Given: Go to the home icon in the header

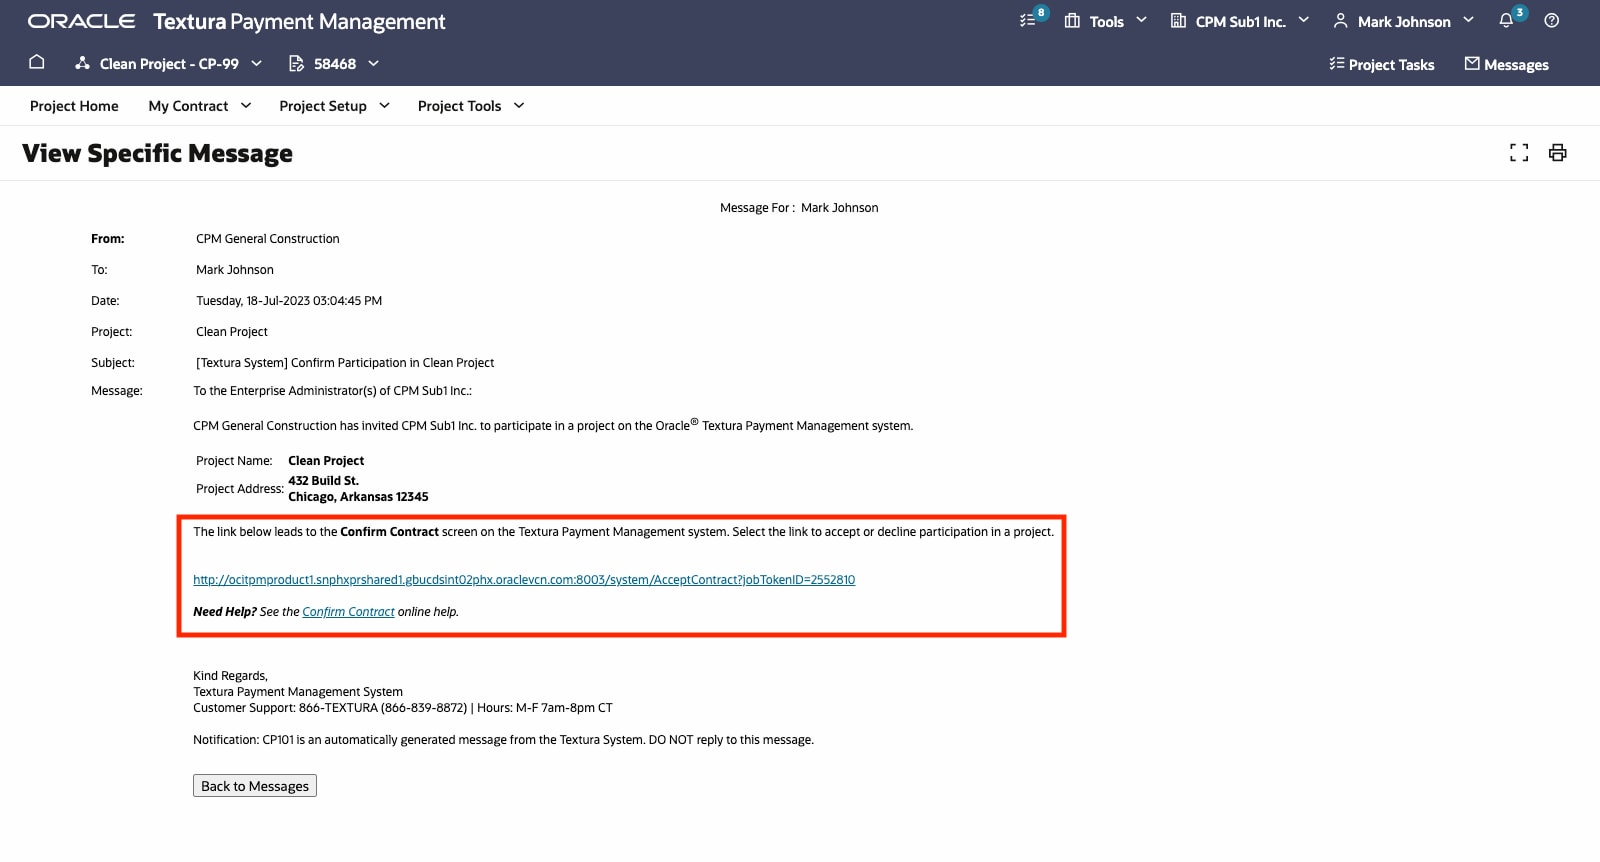Looking at the screenshot, I should coord(37,62).
